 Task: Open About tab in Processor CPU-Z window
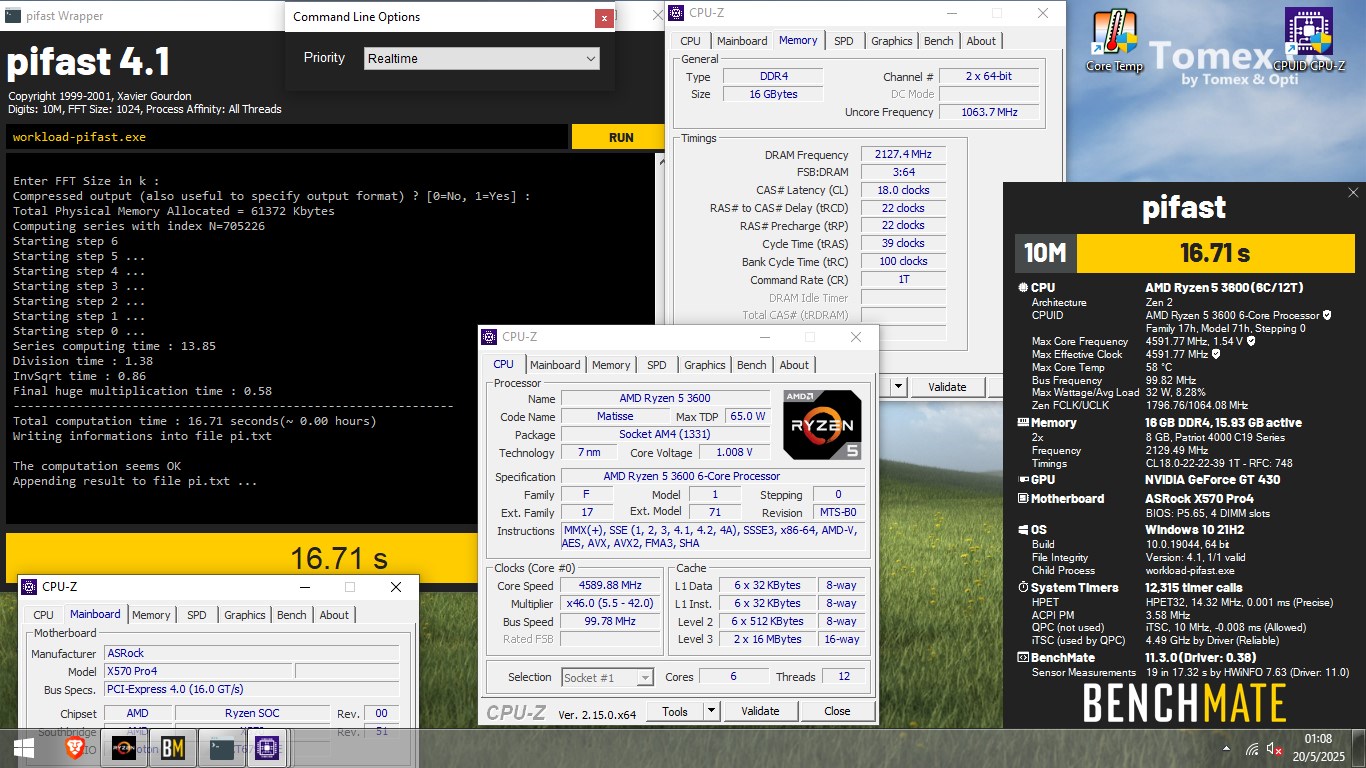coord(794,365)
